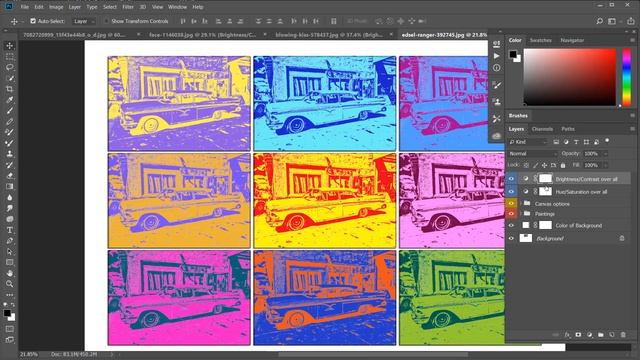Select the Gradient tool
Image resolution: width=640 pixels, height=360 pixels.
[10, 187]
